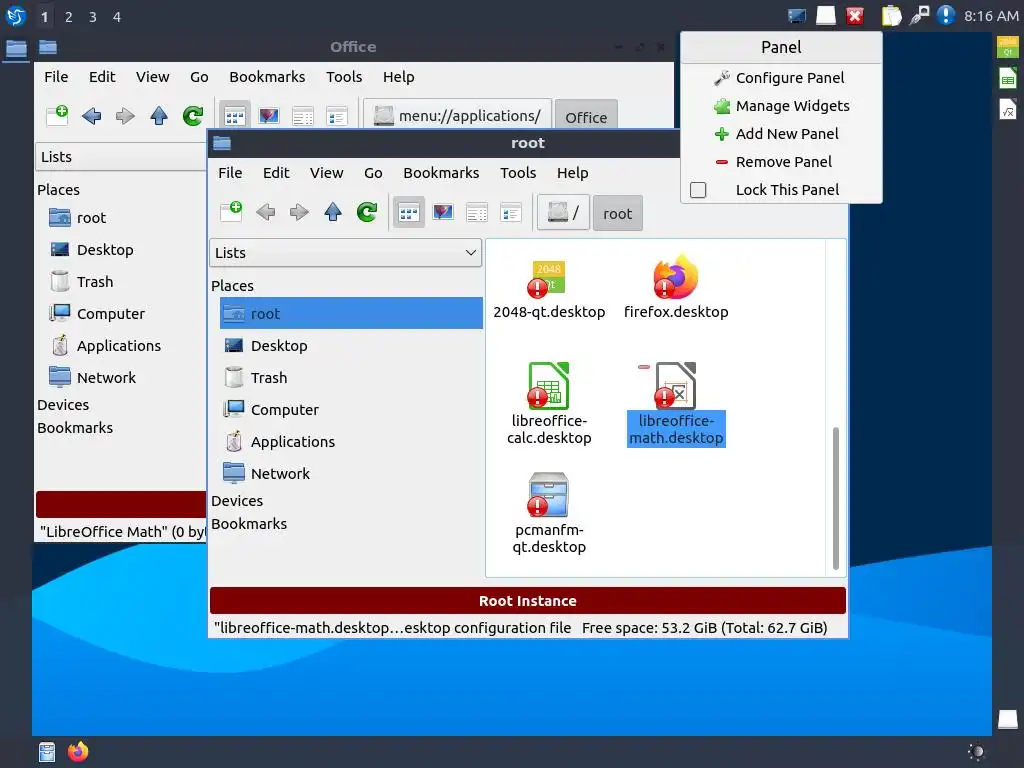1024x768 pixels.
Task: Click the filesystem root / path button
Action: click(x=563, y=213)
